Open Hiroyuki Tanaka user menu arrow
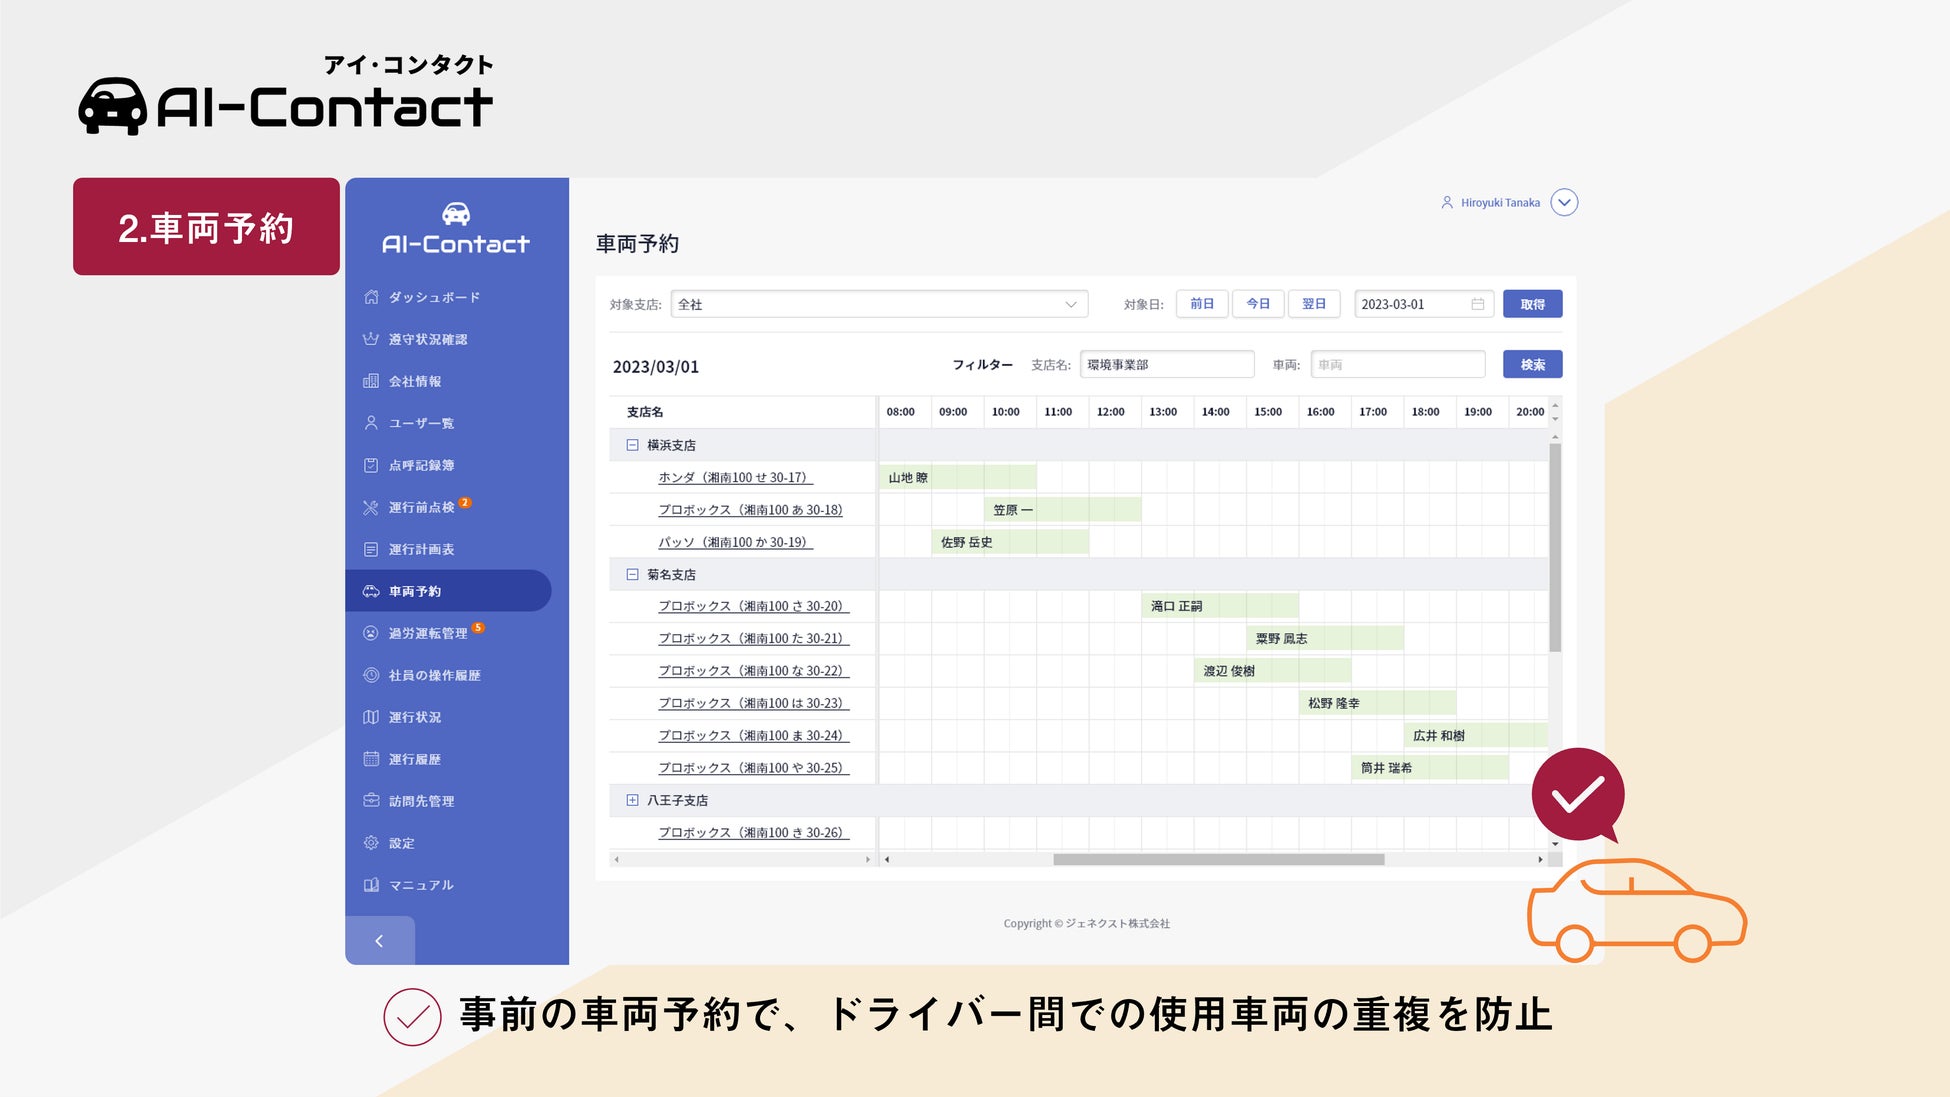This screenshot has height=1097, width=1950. 1564,203
